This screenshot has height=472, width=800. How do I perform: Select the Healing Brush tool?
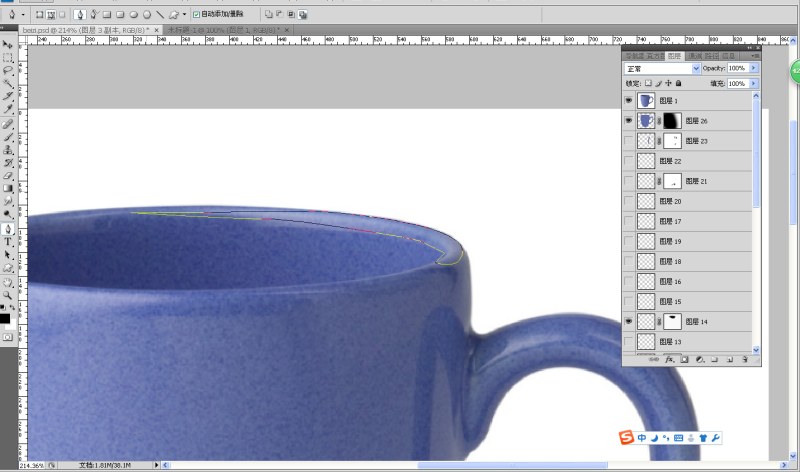point(8,124)
